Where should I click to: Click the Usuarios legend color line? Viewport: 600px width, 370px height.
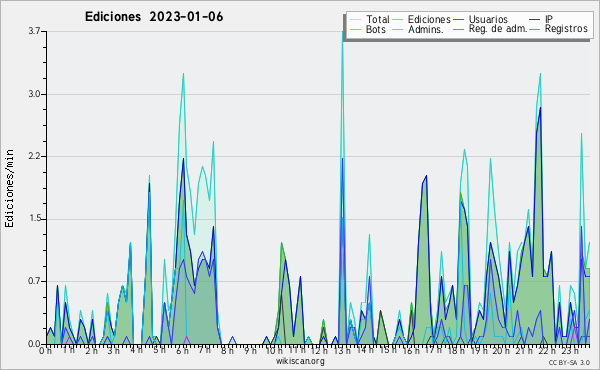pyautogui.click(x=459, y=20)
